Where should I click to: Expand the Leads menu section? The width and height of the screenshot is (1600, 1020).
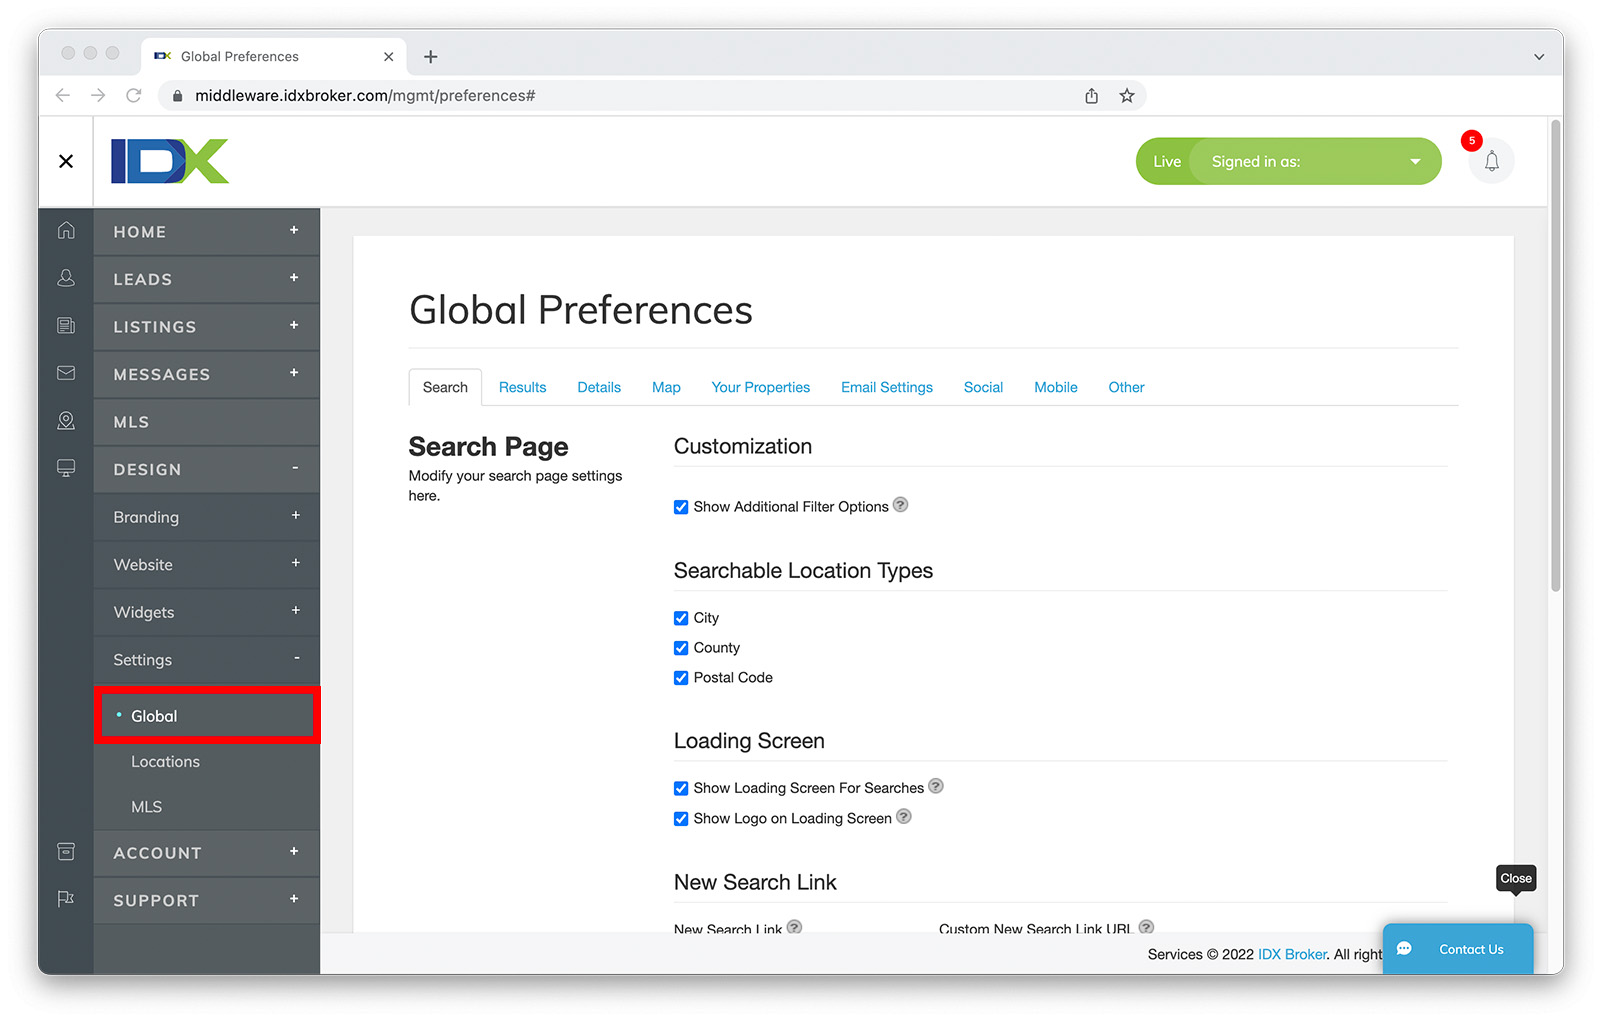[294, 278]
